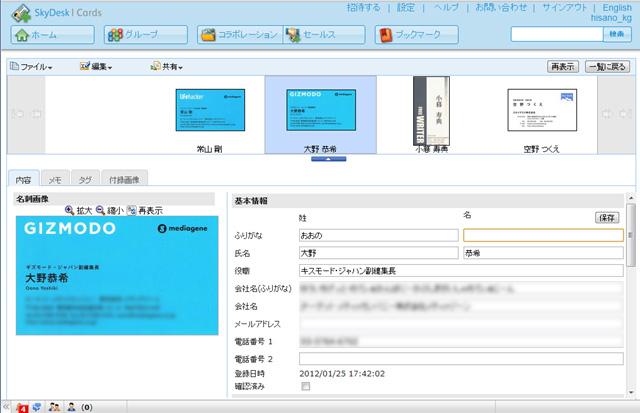Collapse the card carousel panel
The height and width of the screenshot is (413, 640).
(x=329, y=159)
